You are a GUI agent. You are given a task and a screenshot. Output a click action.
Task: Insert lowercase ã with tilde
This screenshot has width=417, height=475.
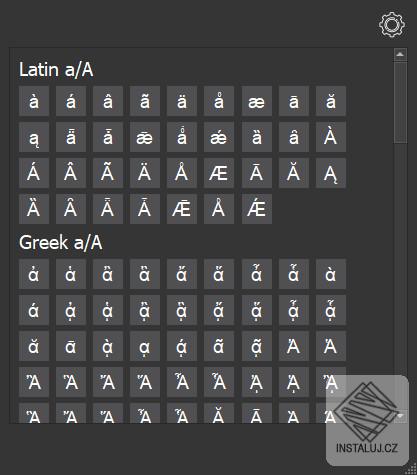pyautogui.click(x=145, y=101)
